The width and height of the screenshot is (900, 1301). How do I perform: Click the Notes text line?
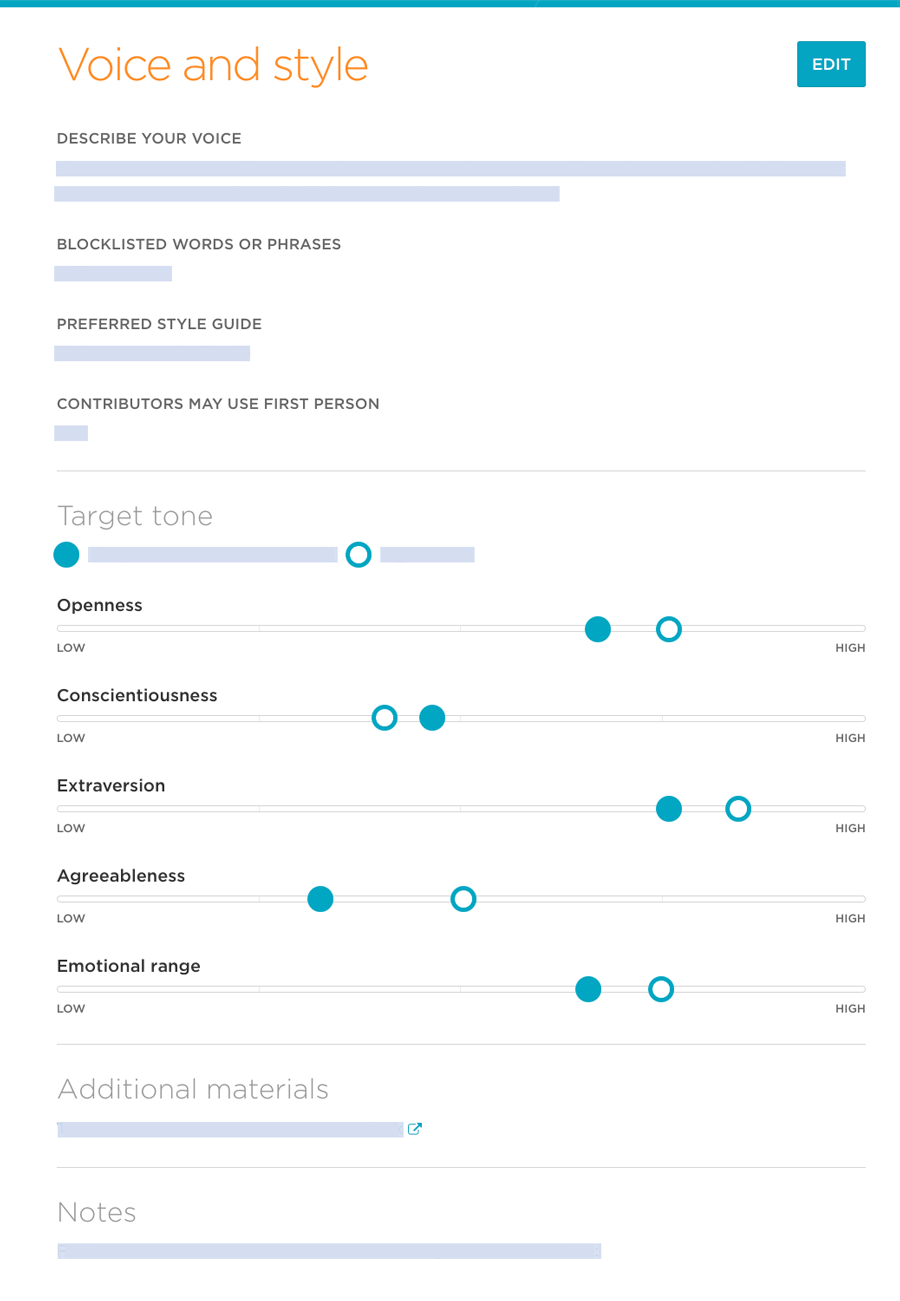coord(329,1251)
